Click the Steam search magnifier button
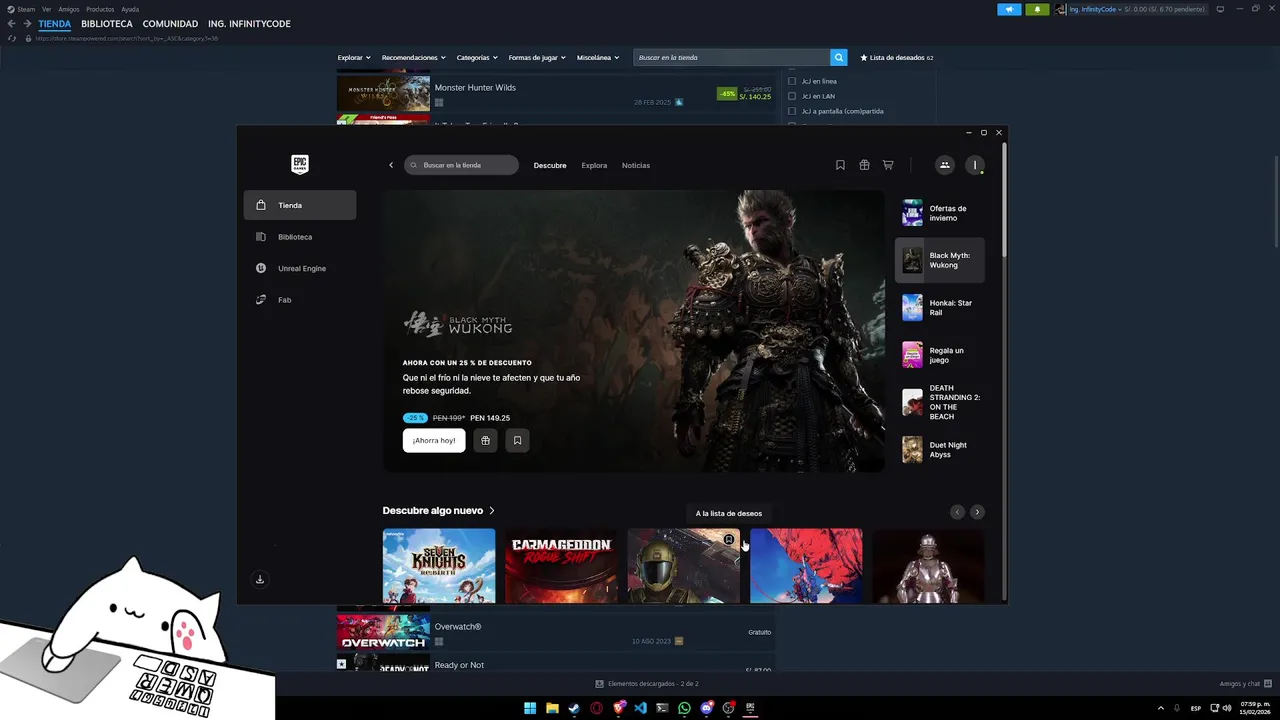The height and width of the screenshot is (720, 1280). (x=839, y=57)
